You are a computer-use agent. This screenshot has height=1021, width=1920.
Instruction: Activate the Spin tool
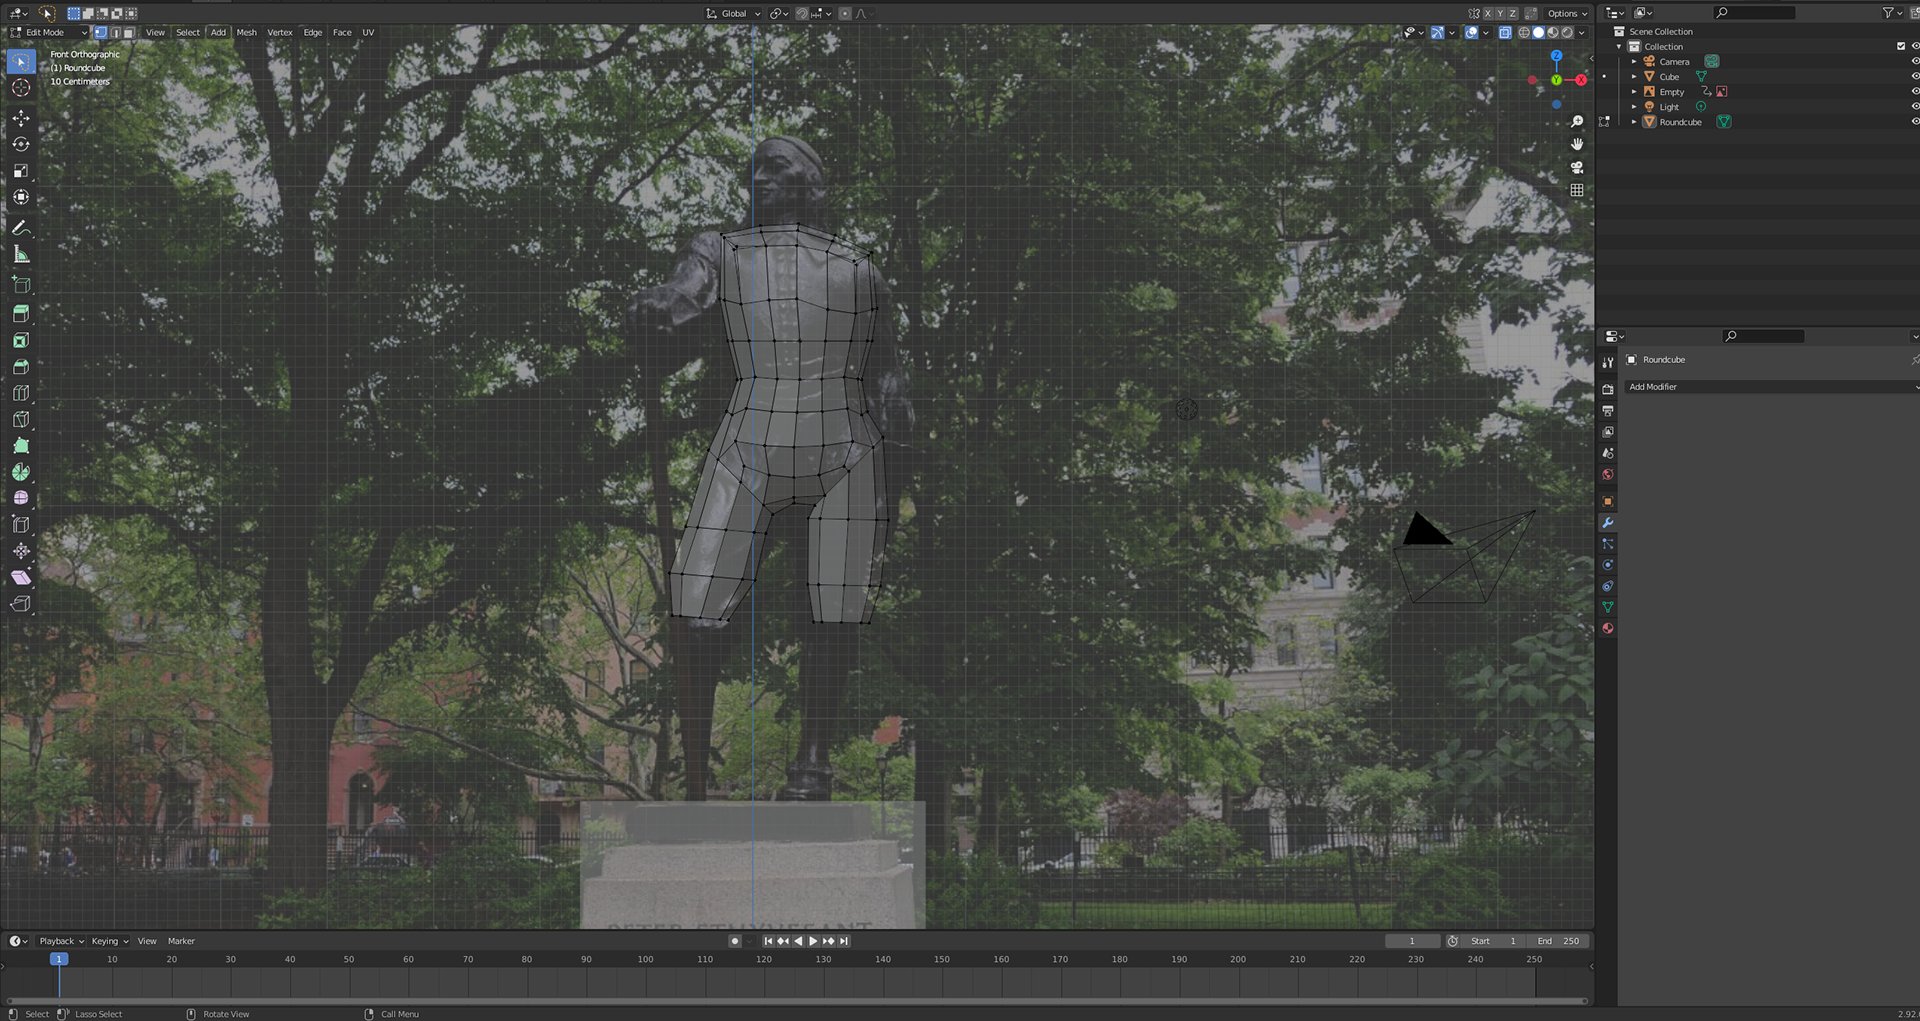tap(21, 472)
